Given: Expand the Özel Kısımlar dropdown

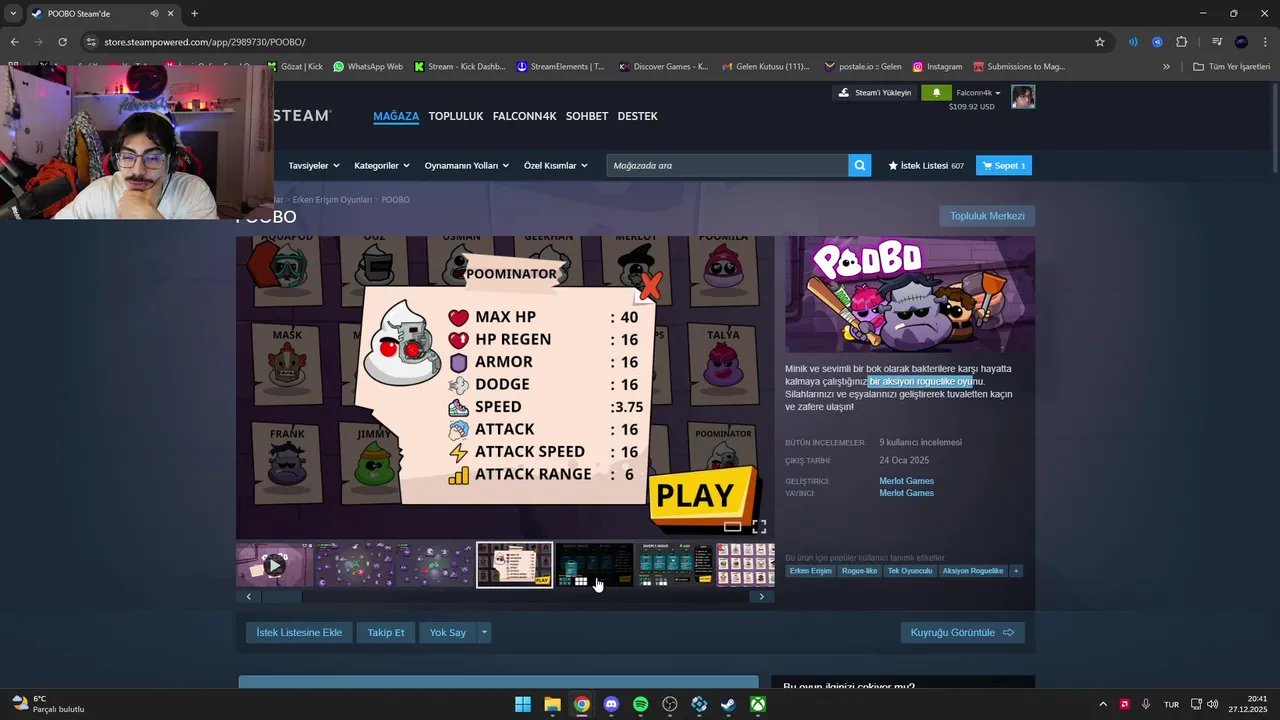Looking at the screenshot, I should (556, 166).
